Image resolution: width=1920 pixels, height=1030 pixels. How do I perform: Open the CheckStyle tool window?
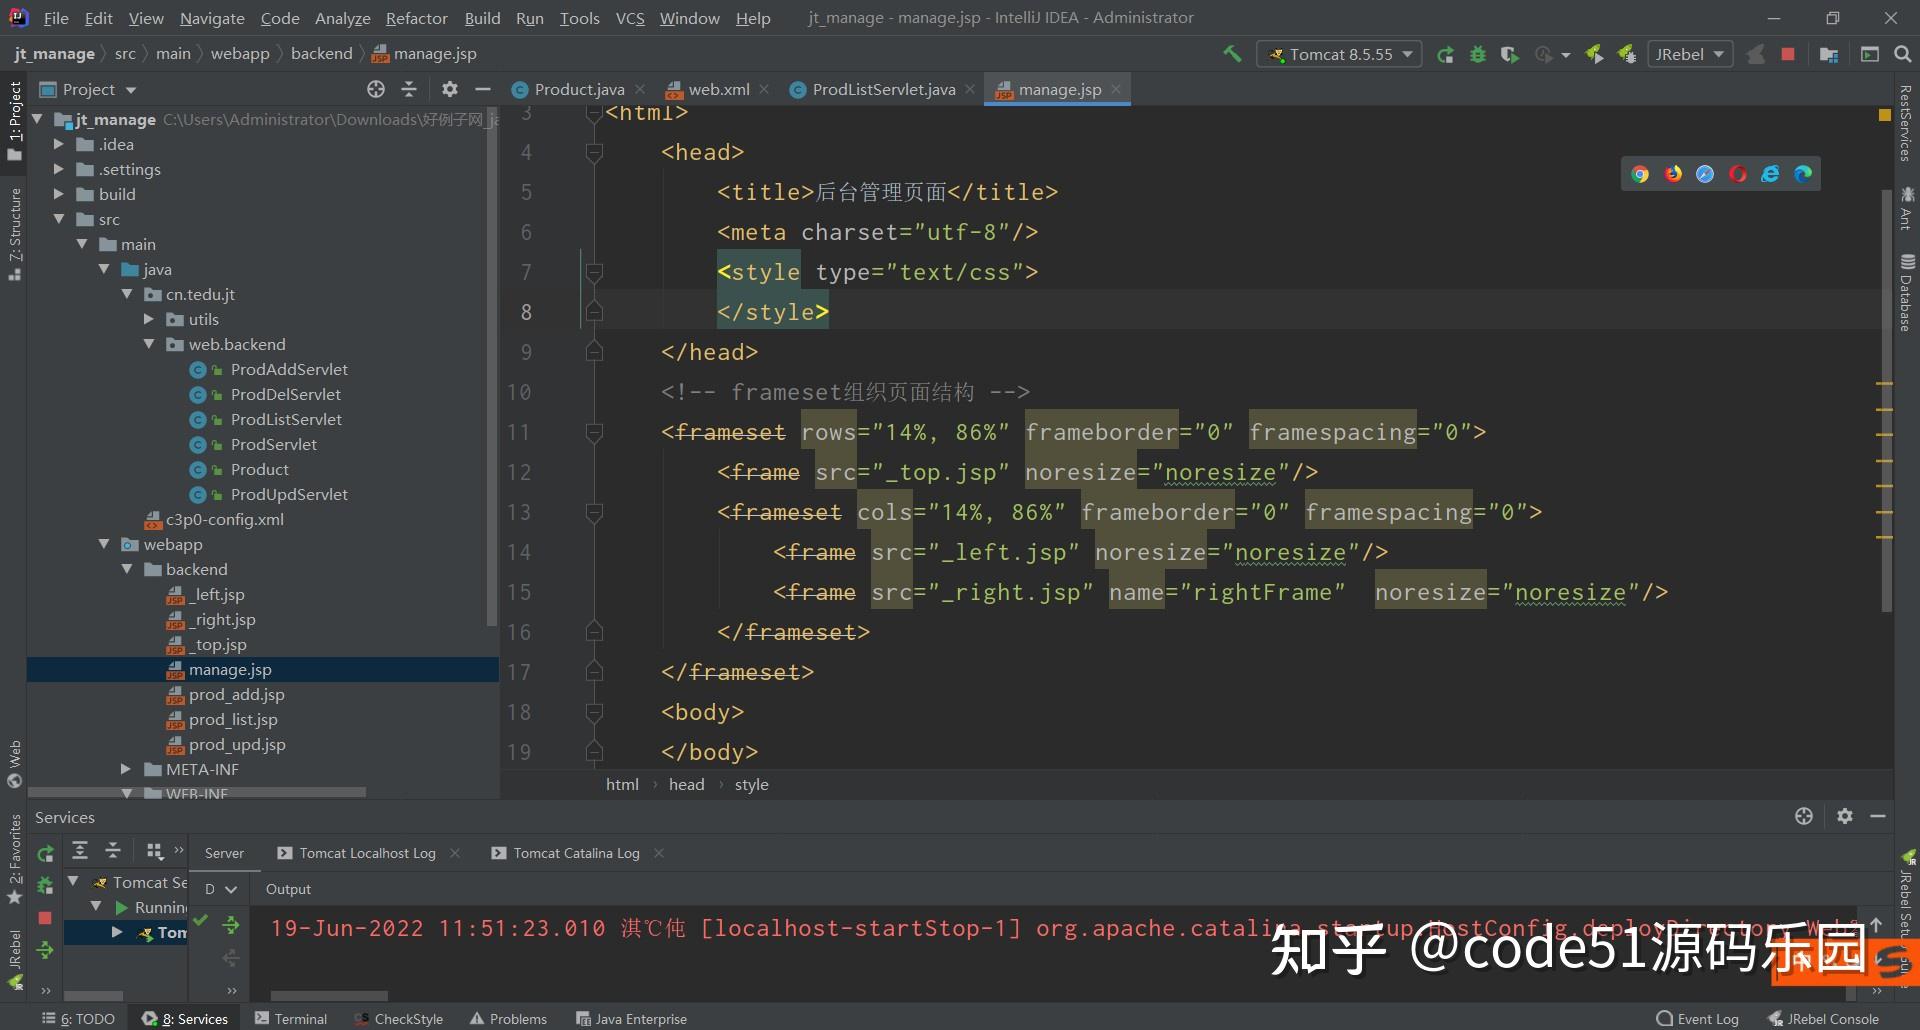(x=399, y=1018)
